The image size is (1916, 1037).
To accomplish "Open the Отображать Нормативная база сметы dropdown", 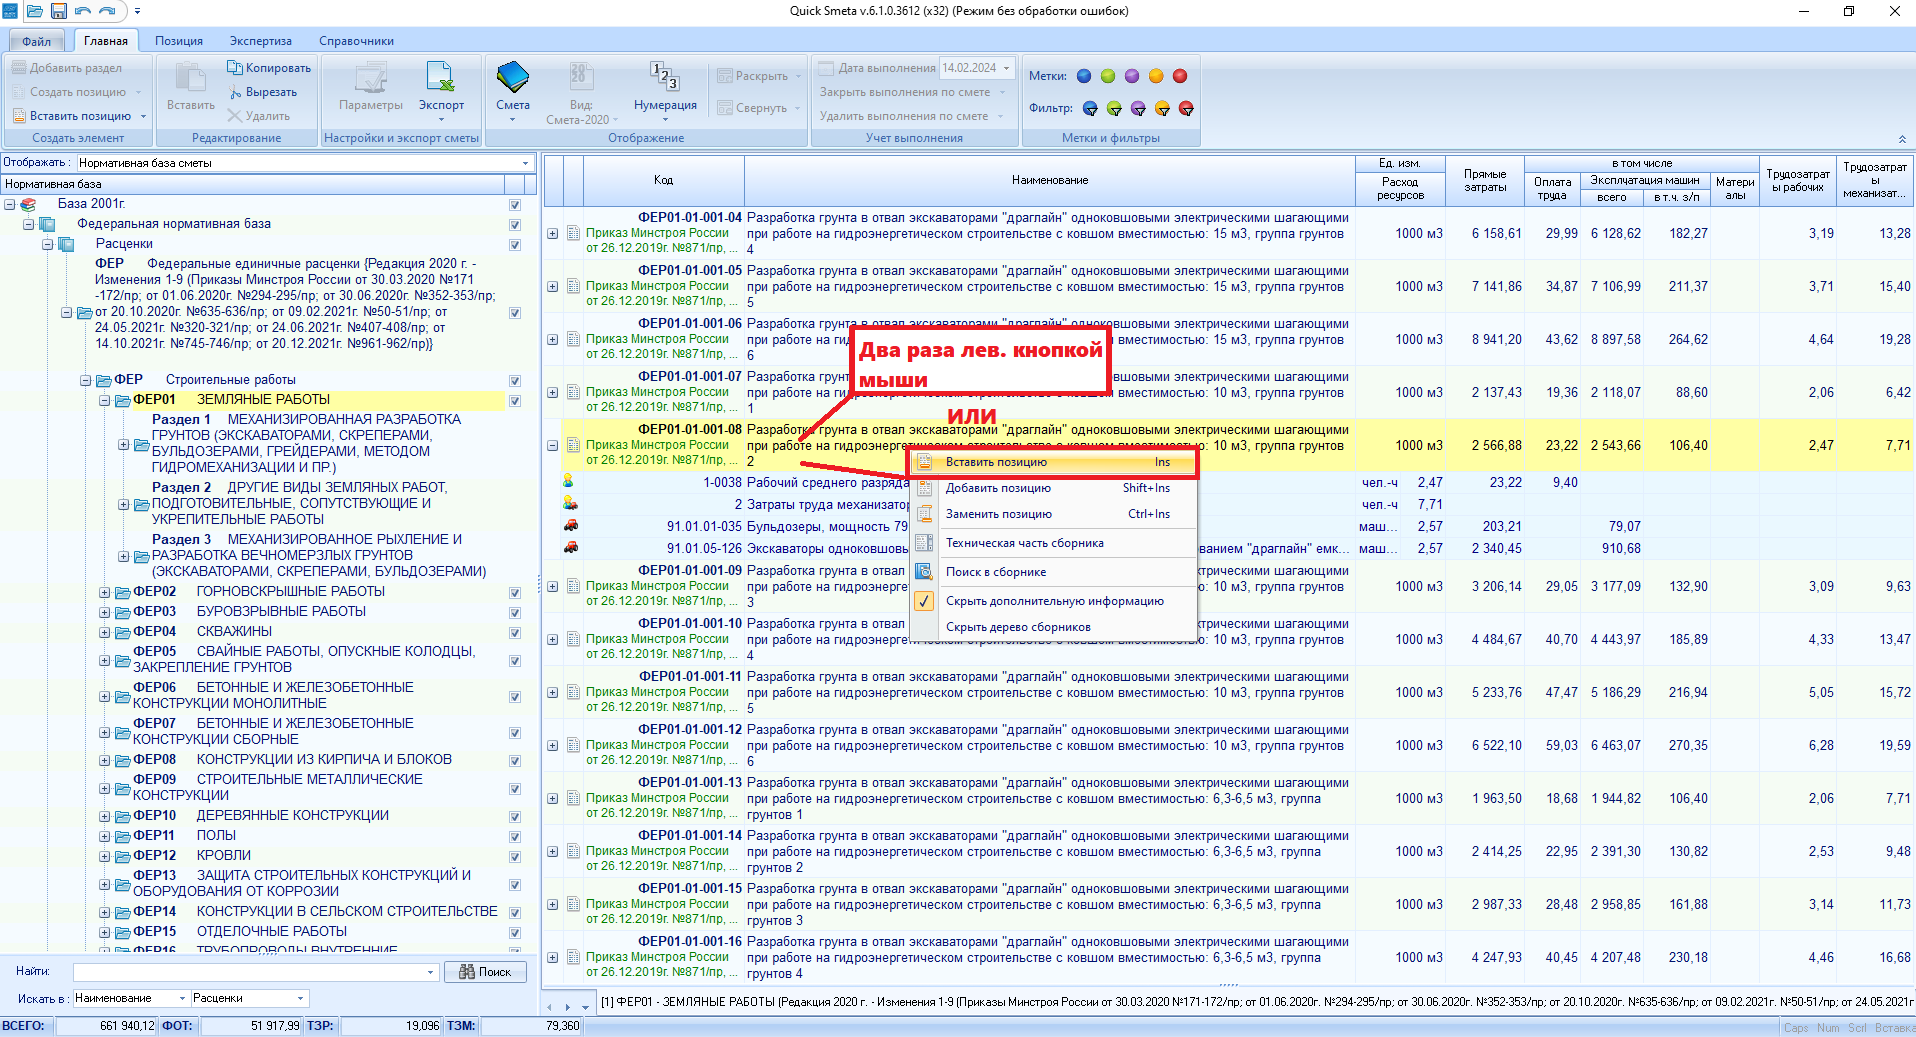I will 525,163.
